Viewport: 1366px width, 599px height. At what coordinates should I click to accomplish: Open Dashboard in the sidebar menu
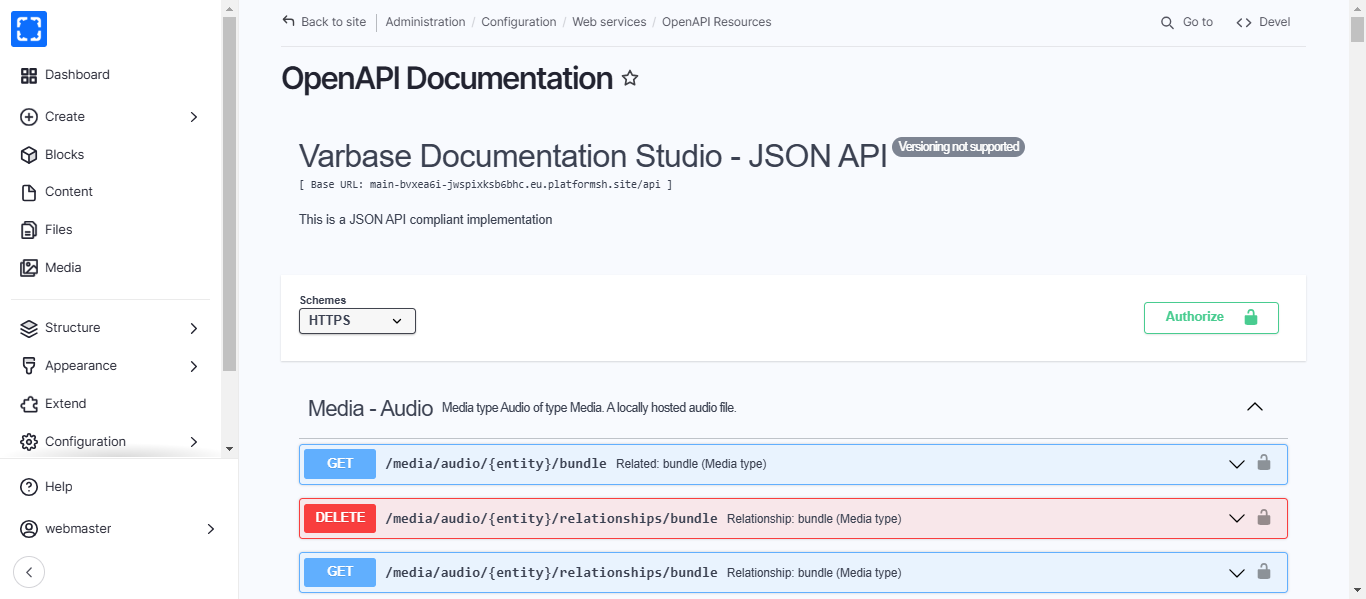pos(77,75)
